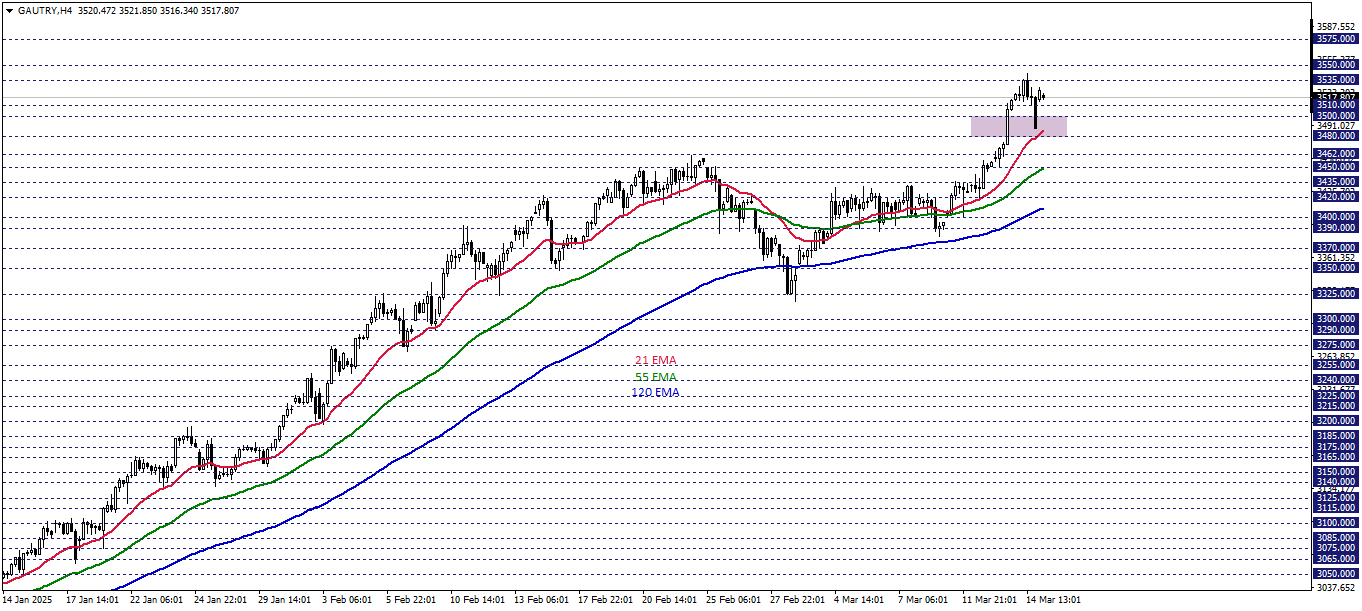Click the 3361.352 axis price value
This screenshot has height=611, width=1362.
1336,257
